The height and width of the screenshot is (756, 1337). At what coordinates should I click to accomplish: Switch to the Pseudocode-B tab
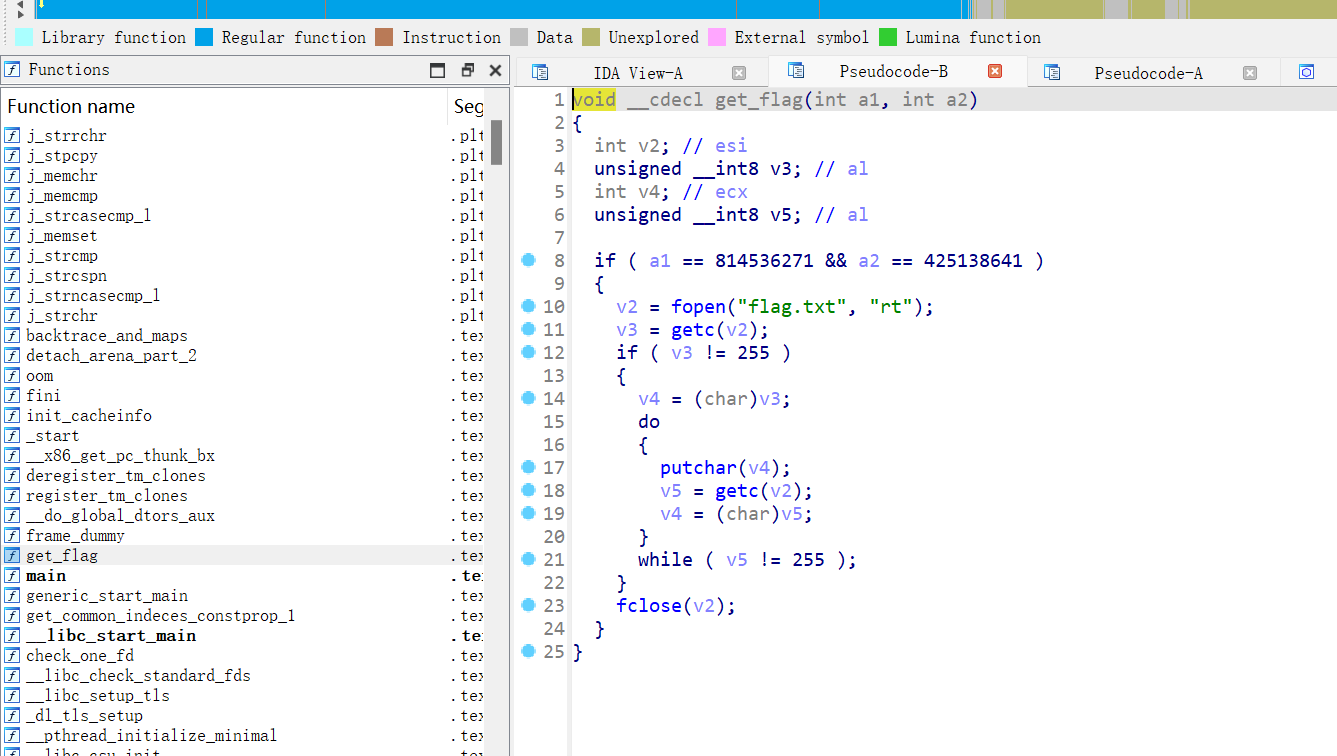(893, 71)
